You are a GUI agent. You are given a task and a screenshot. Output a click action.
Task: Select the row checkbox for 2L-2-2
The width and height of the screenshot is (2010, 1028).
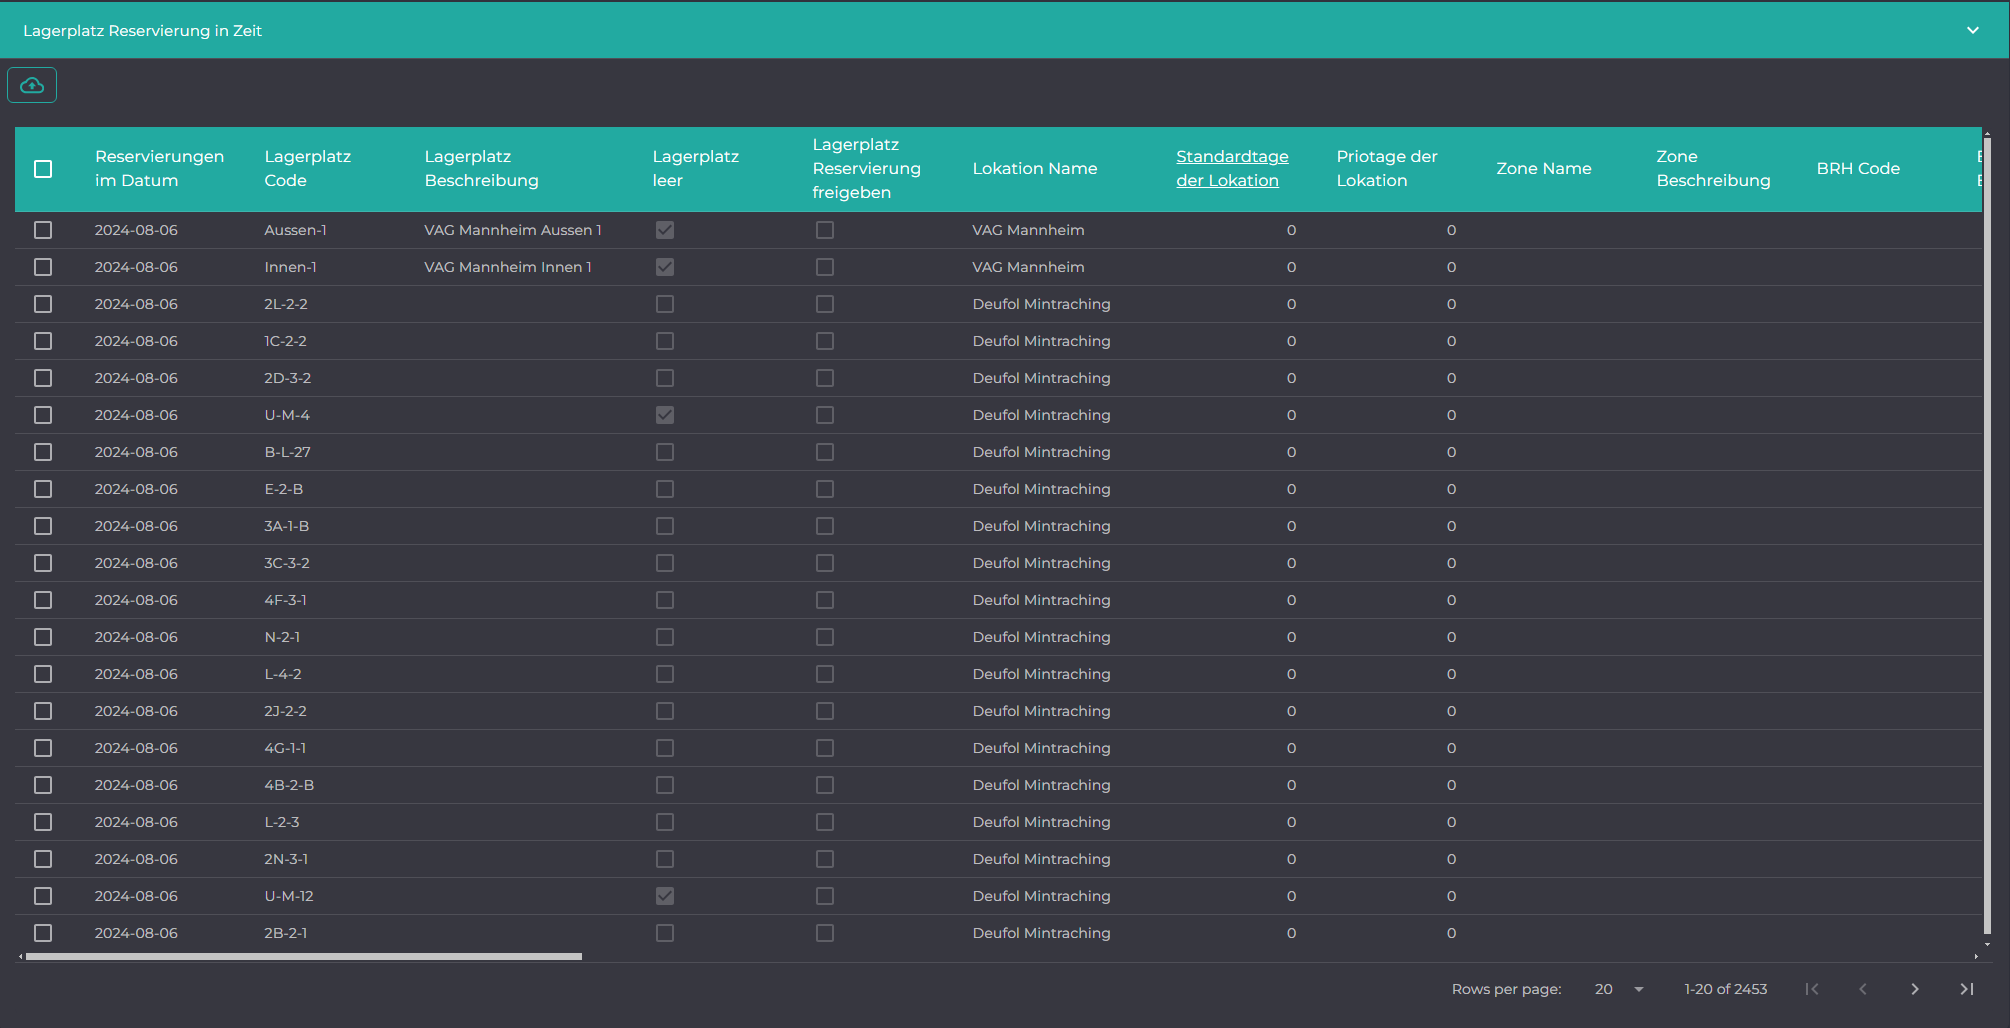[x=43, y=304]
